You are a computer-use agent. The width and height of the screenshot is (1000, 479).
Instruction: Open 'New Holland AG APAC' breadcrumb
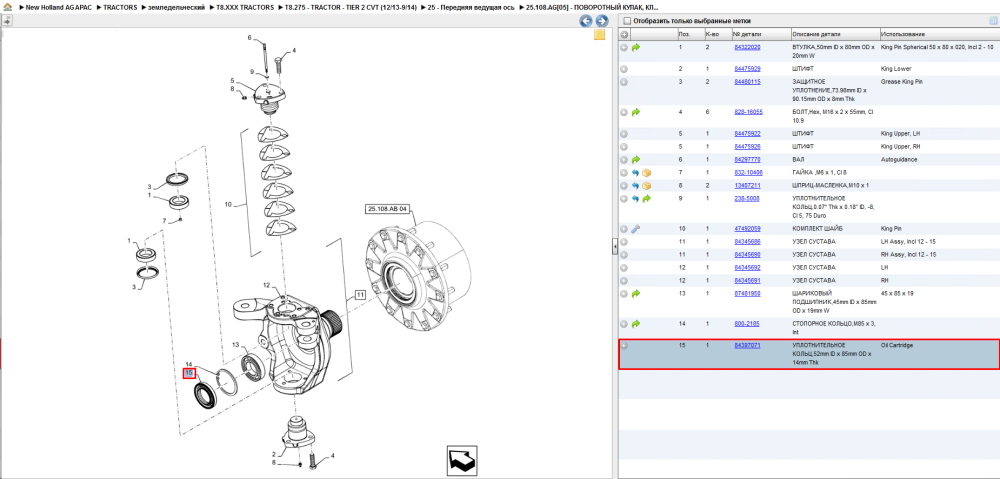58,7
